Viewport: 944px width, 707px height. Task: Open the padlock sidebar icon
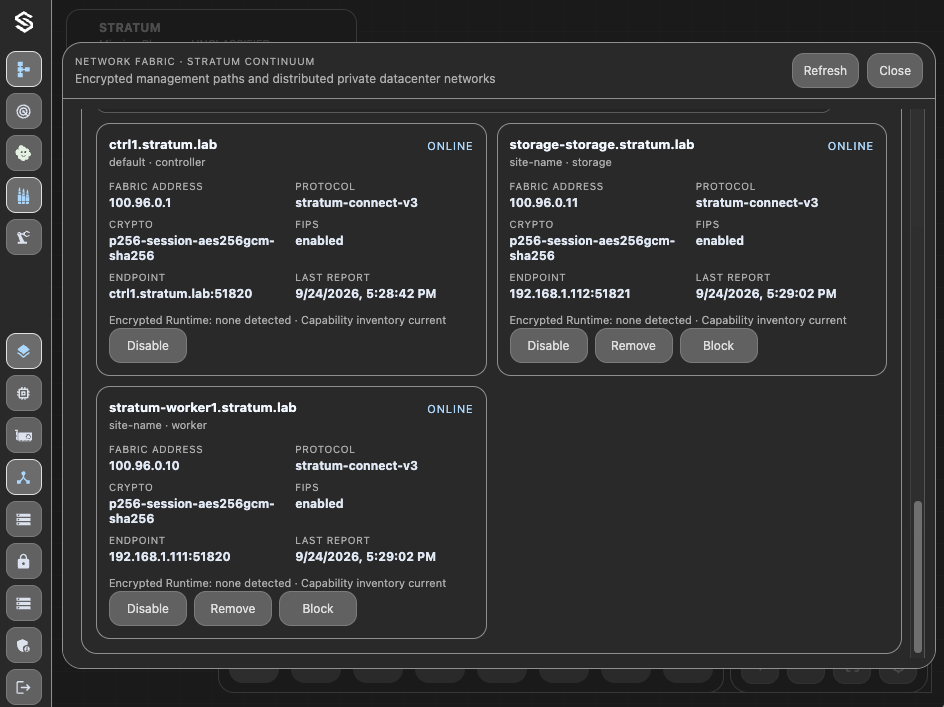coord(24,561)
